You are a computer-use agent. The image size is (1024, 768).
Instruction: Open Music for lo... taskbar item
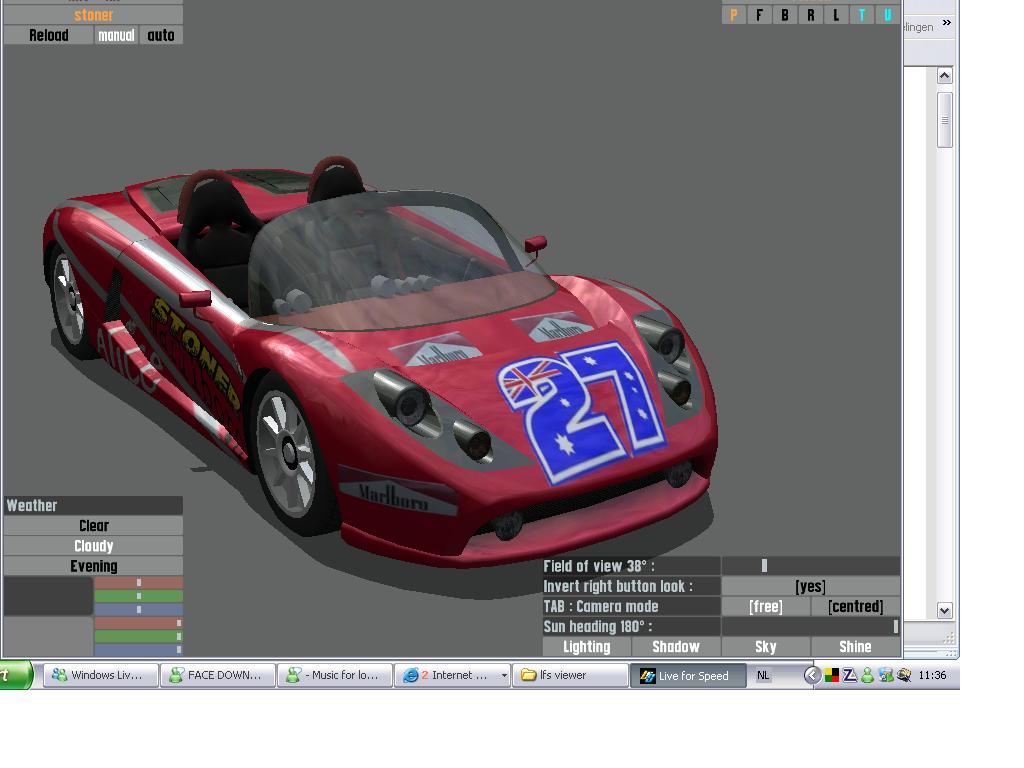coord(334,675)
